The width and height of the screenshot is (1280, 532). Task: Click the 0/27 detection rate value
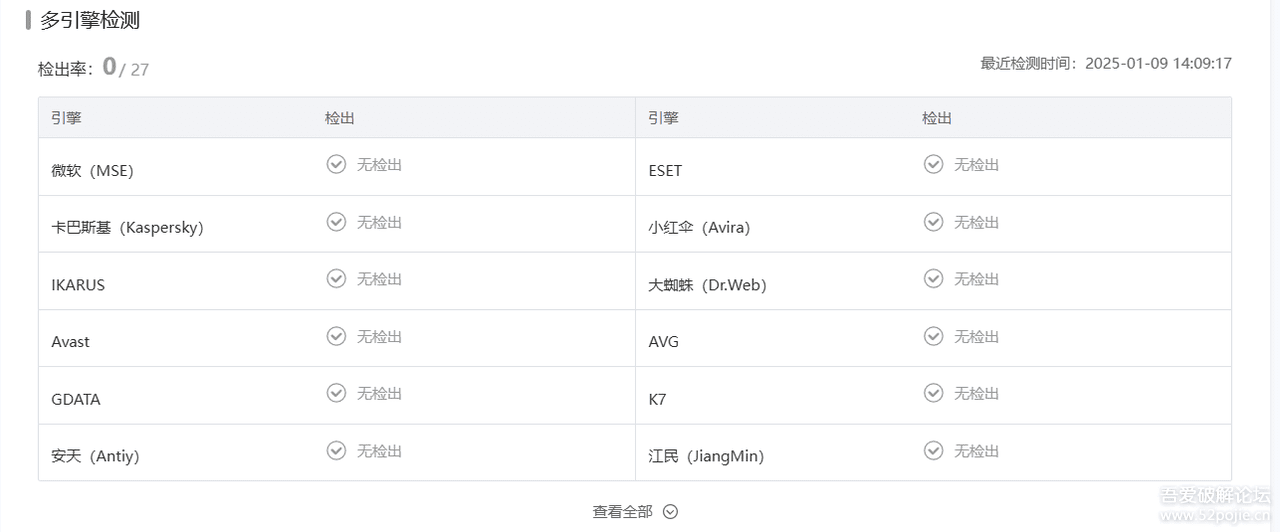point(125,68)
